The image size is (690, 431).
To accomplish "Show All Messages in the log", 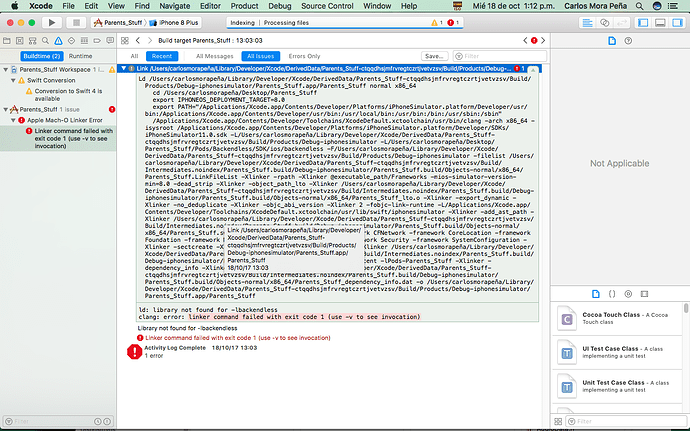I will (x=215, y=56).
